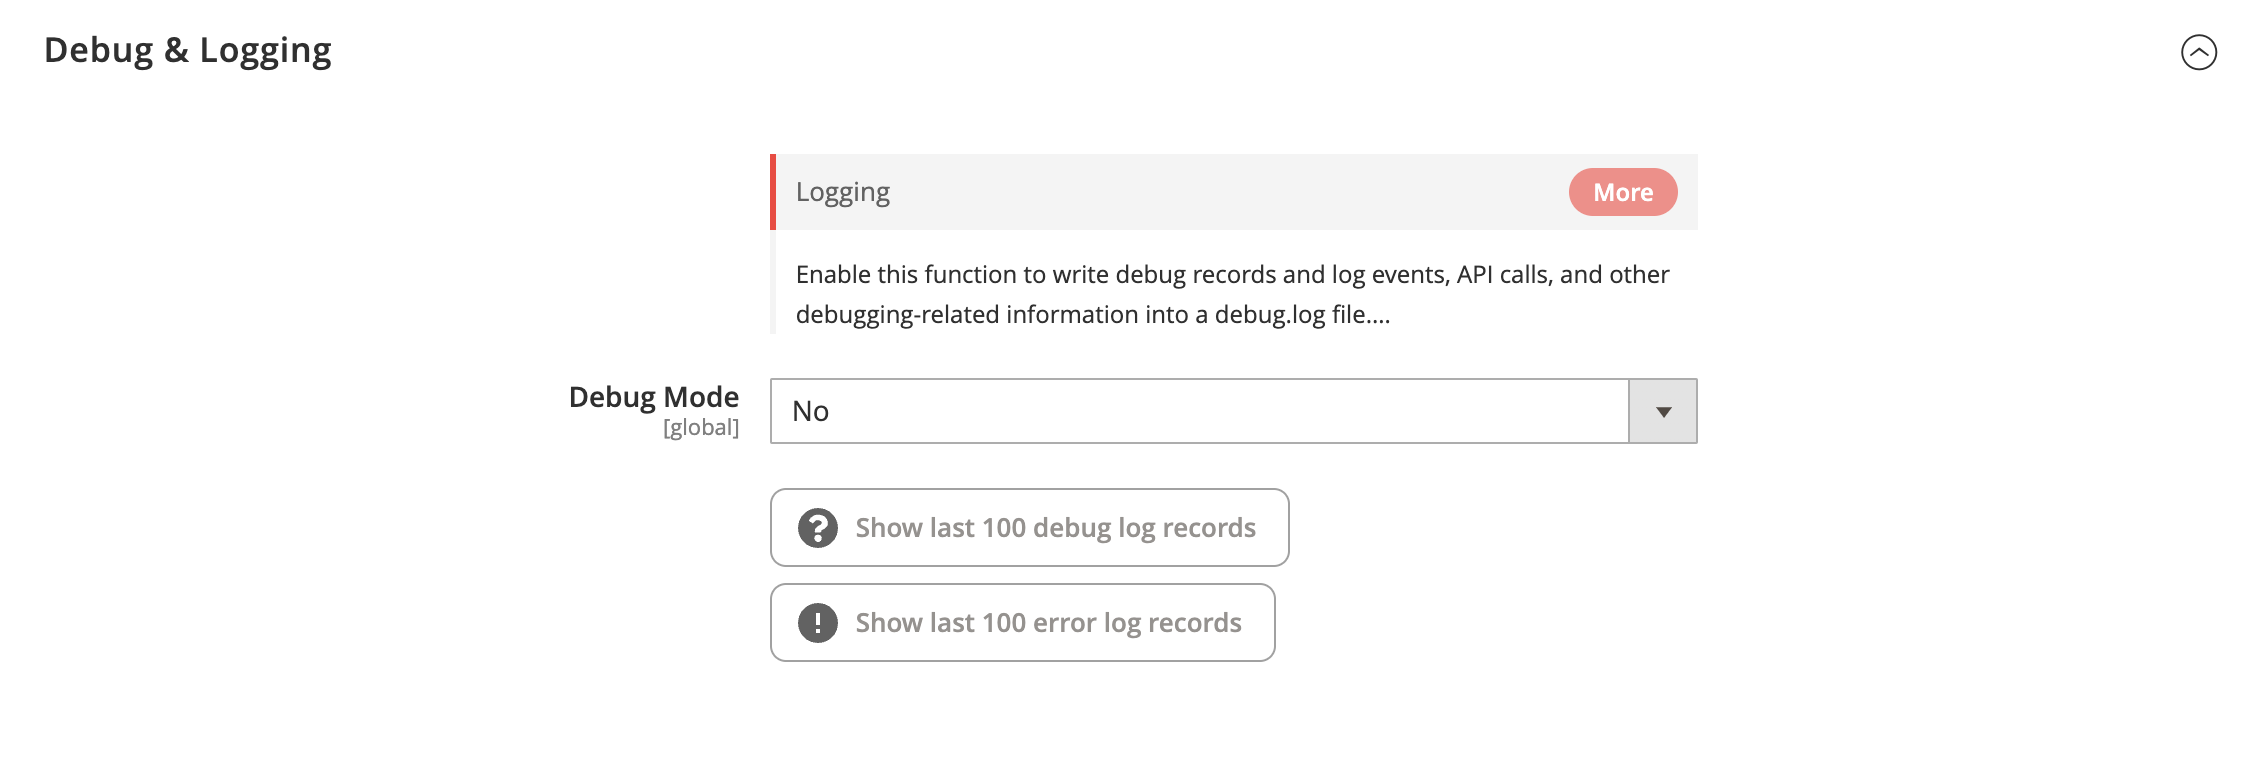
Task: Click the selected 'No' value text
Action: (811, 411)
